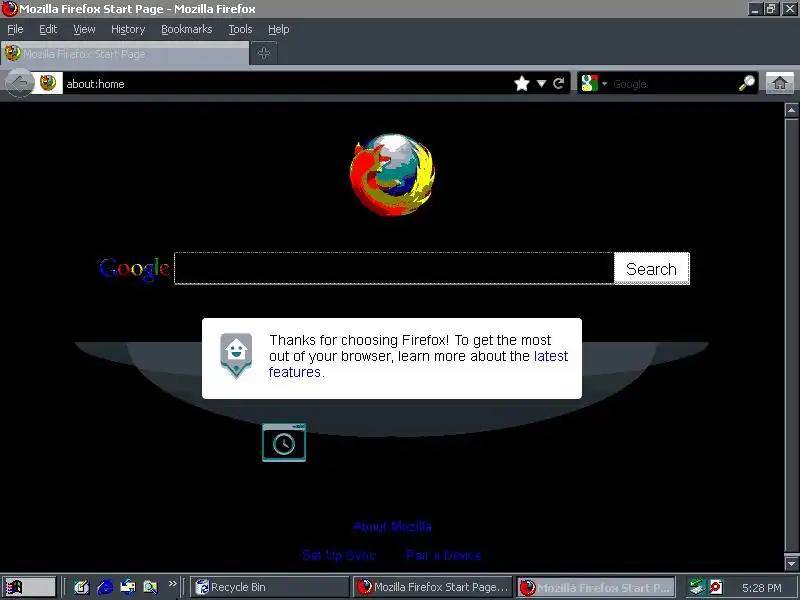Screen dimensions: 800x600
Task: Click the network tray icon
Action: pyautogui.click(x=696, y=587)
